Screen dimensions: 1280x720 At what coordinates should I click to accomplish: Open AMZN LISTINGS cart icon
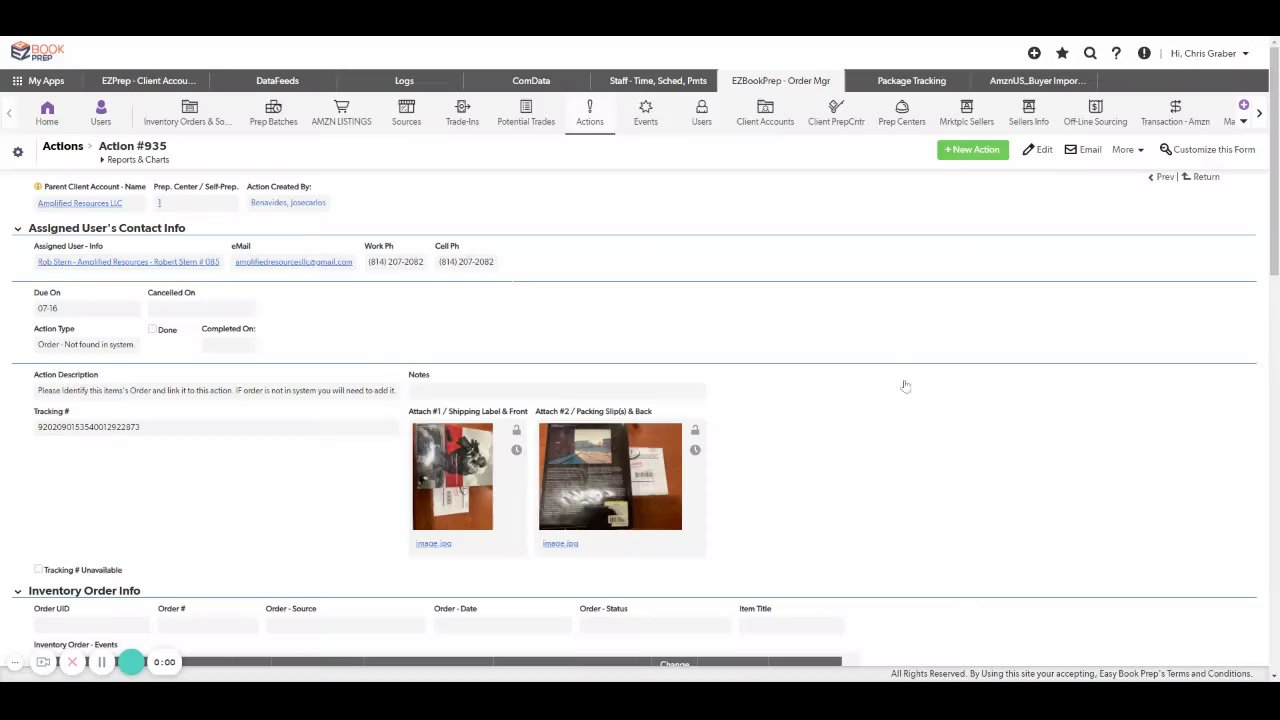tap(341, 107)
